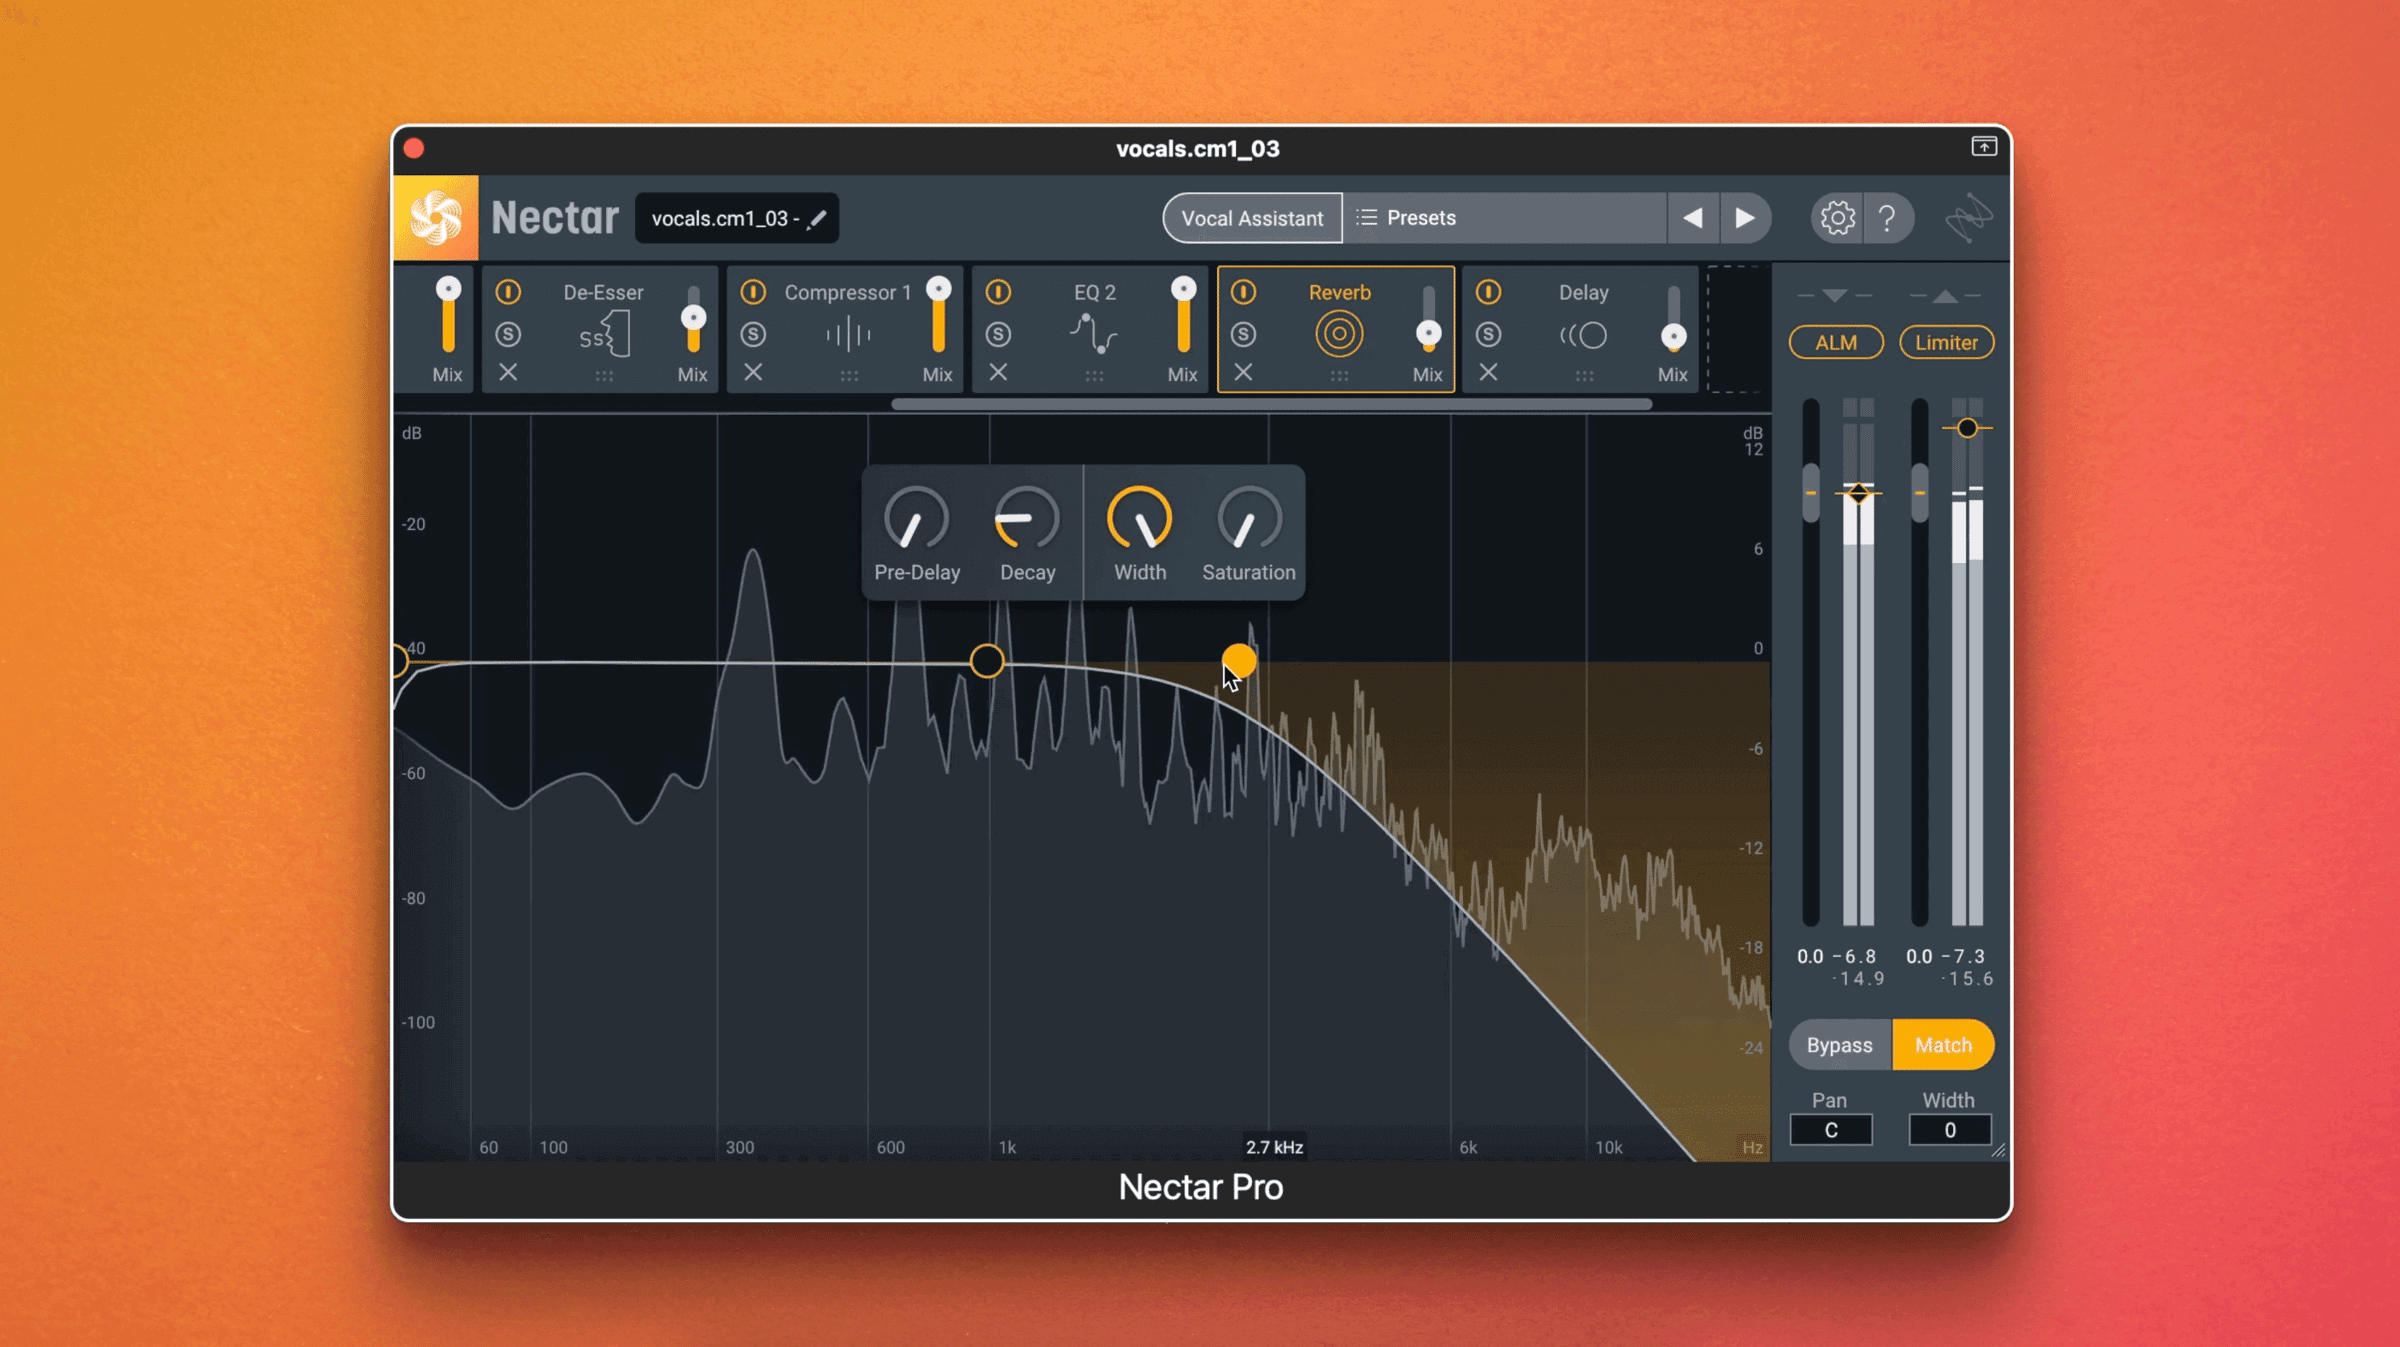This screenshot has width=2400, height=1347.
Task: Grab the EQ 2 reorder handle dots
Action: (1094, 376)
